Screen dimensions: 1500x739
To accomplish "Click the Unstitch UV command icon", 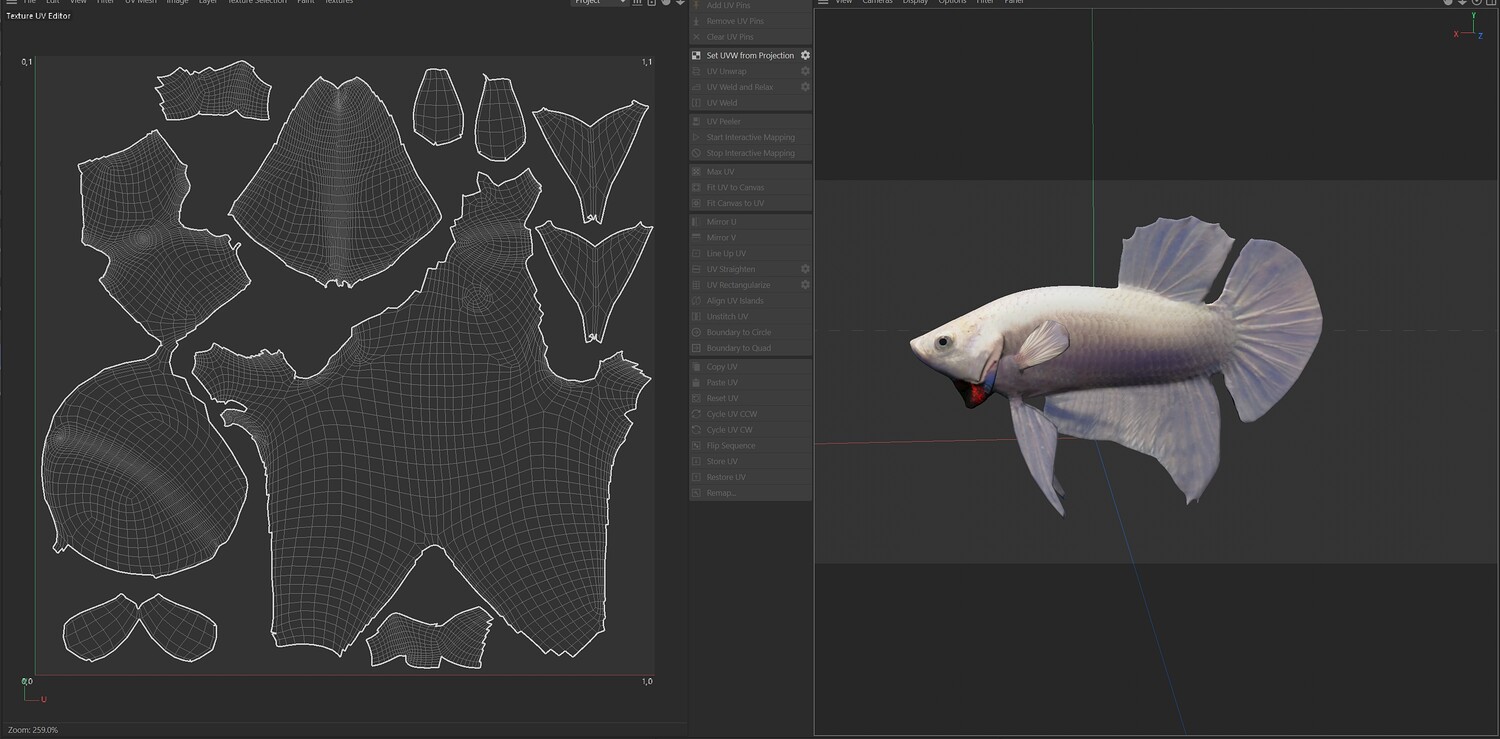I will [696, 316].
